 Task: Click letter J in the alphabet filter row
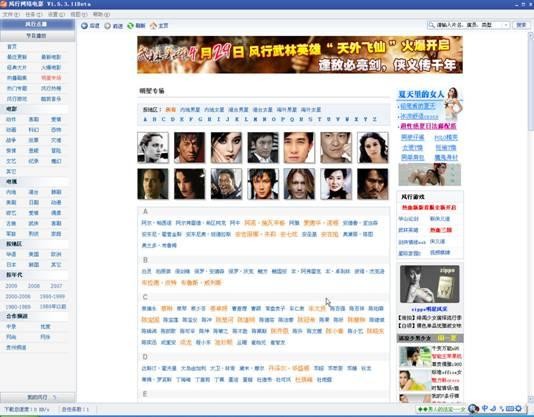click(x=227, y=120)
